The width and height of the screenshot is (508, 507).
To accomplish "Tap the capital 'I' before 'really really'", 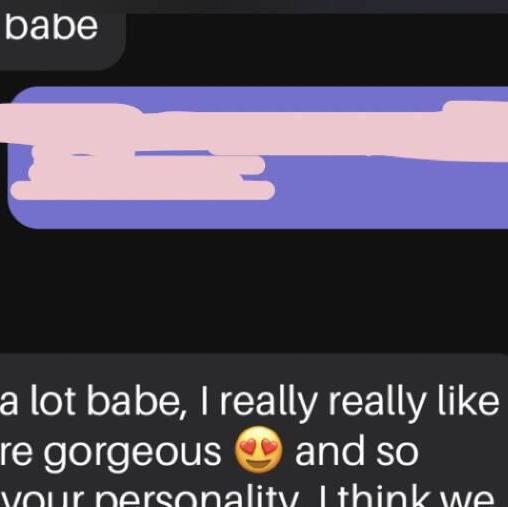I will coord(204,401).
